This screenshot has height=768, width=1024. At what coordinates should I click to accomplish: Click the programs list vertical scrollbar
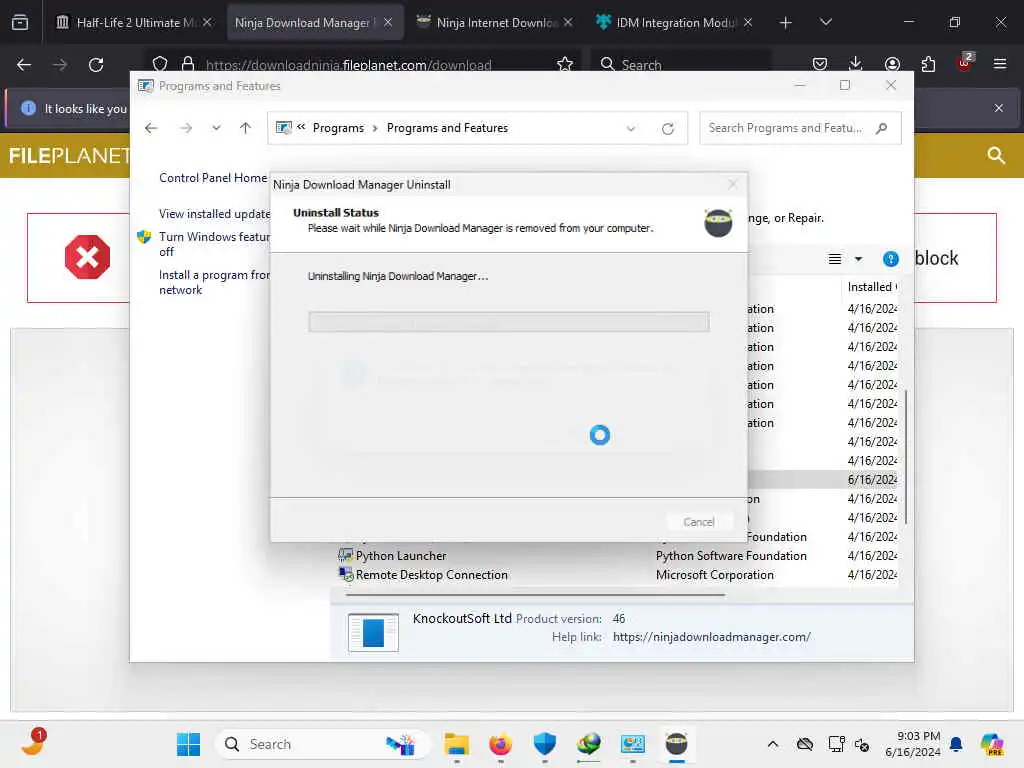pyautogui.click(x=906, y=457)
